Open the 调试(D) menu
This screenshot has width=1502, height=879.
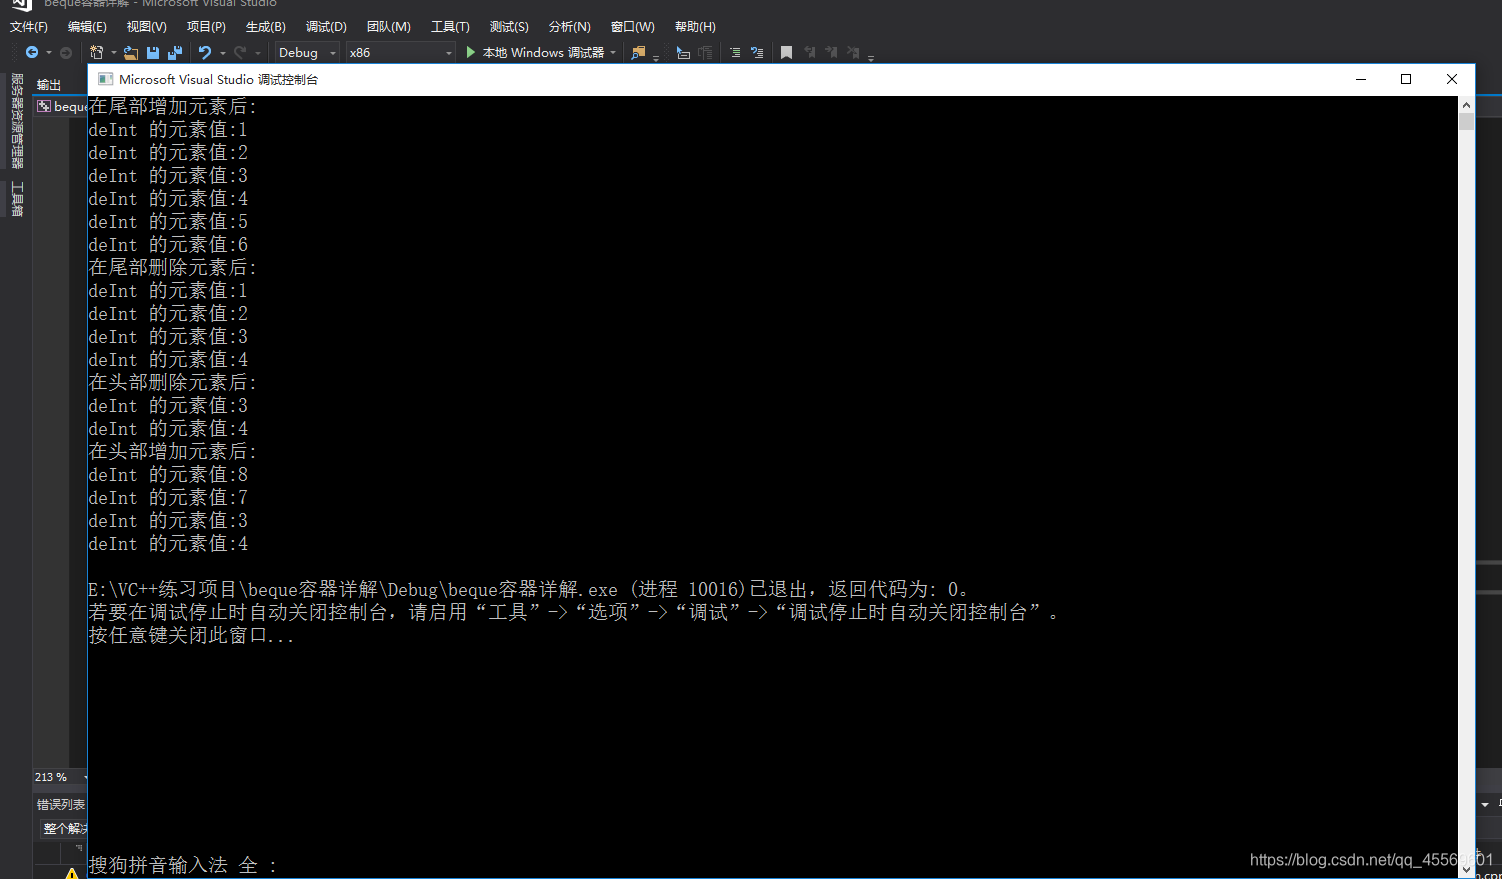click(x=326, y=27)
